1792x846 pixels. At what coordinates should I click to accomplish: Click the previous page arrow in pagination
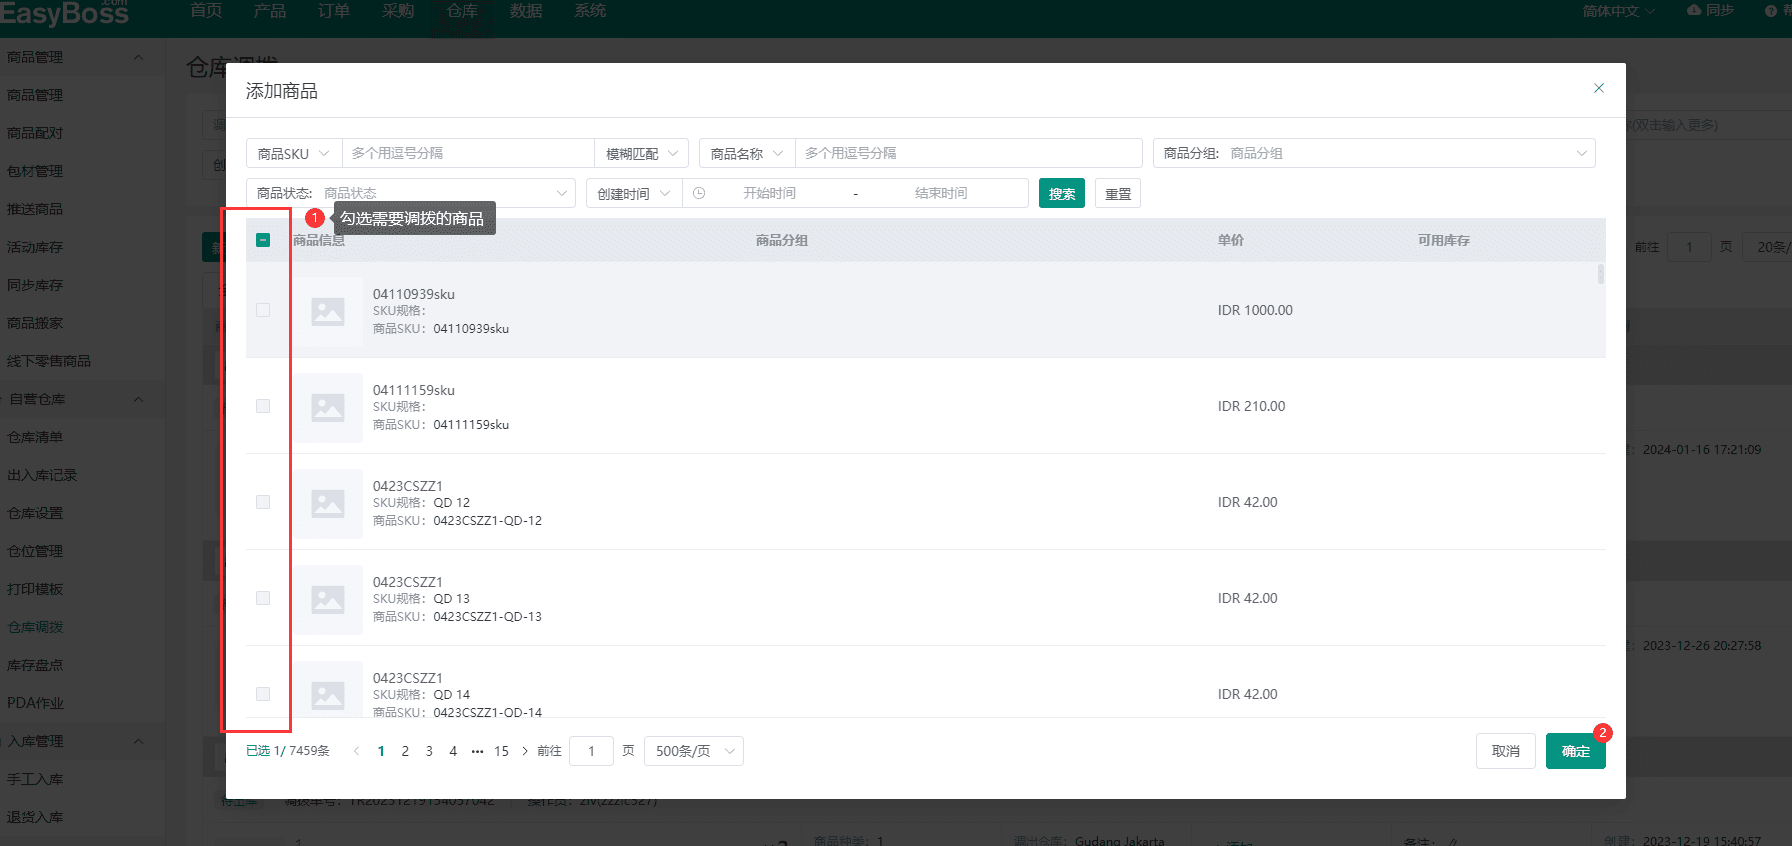pos(356,751)
